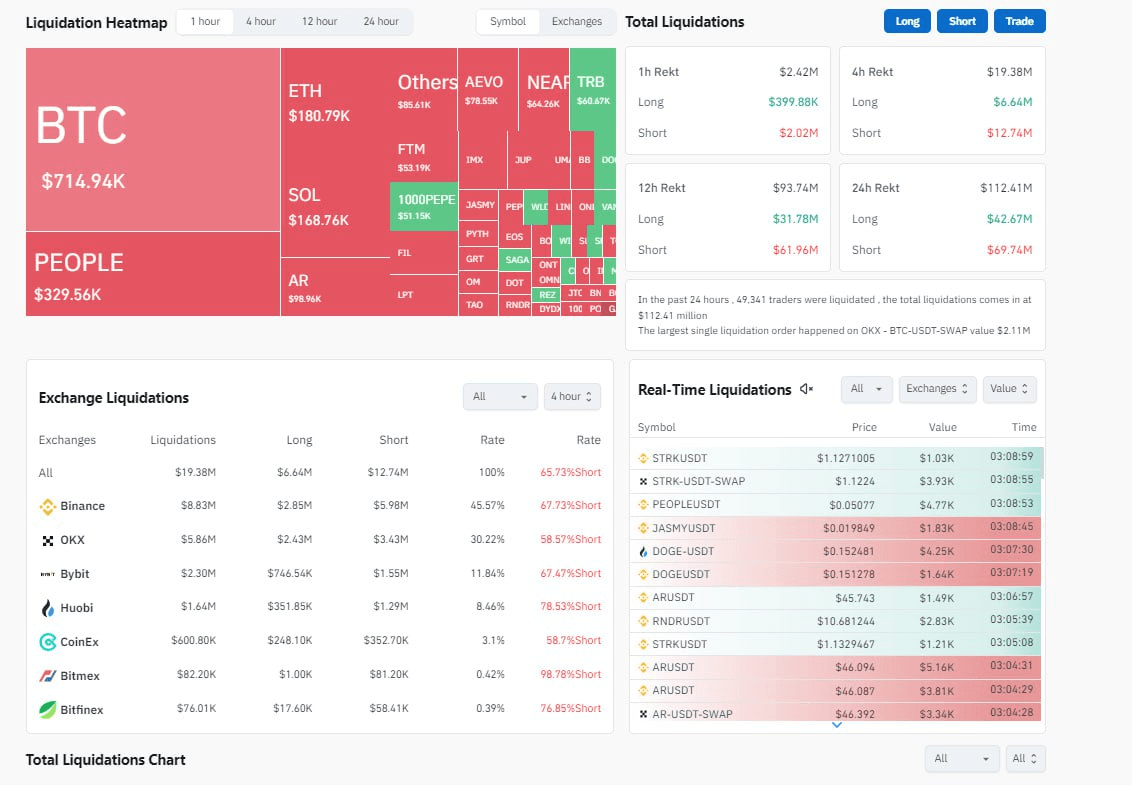Click the OKX icon beside AR-USDT-SWAP
Image resolution: width=1132 pixels, height=785 pixels.
643,714
